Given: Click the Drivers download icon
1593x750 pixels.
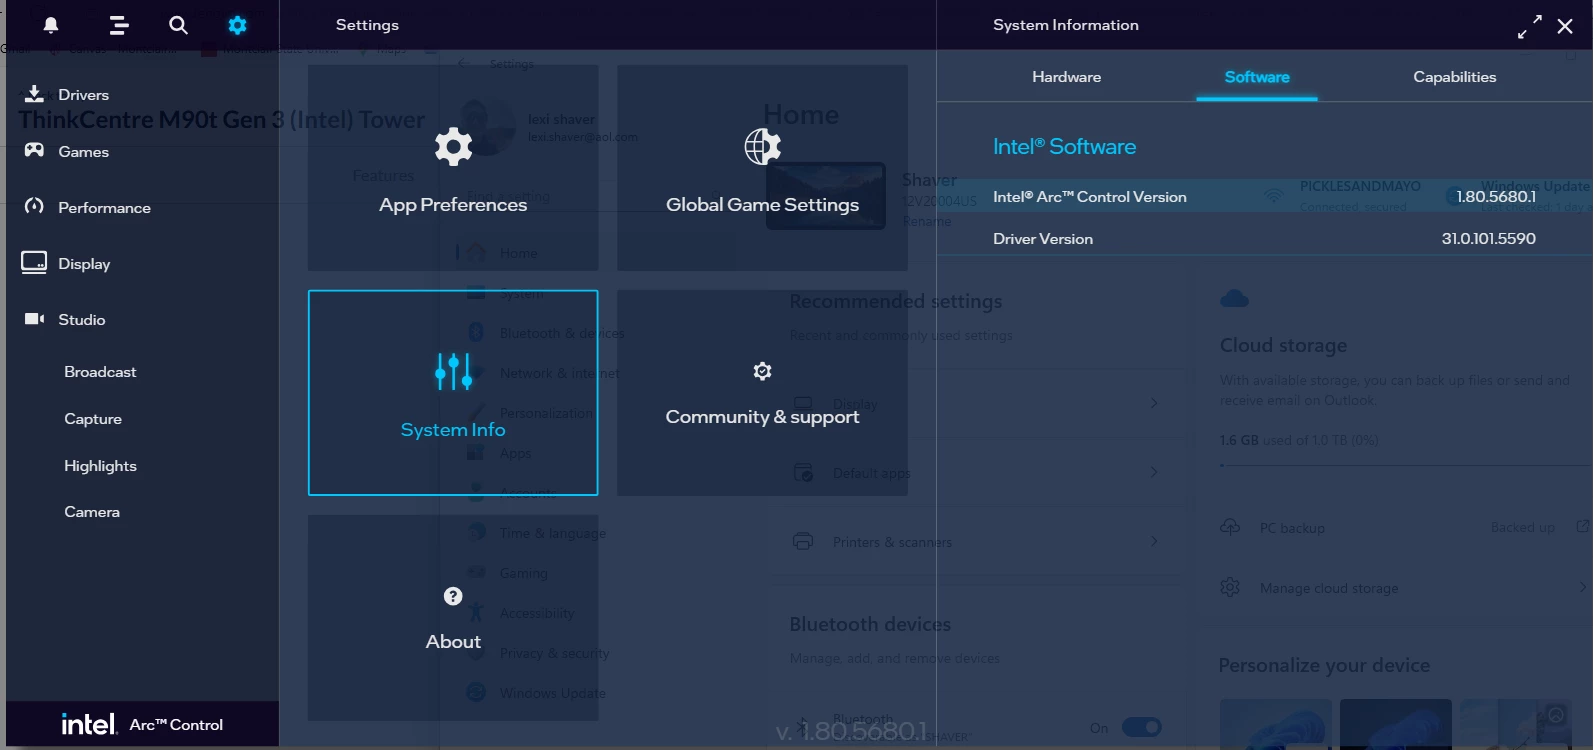Looking at the screenshot, I should (x=34, y=94).
